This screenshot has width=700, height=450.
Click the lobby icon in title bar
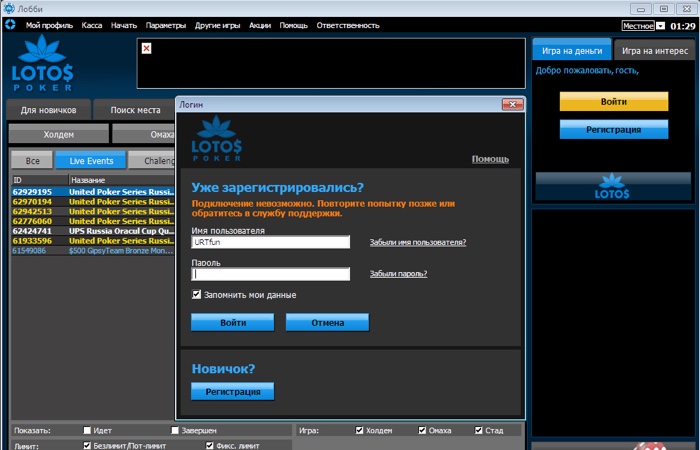click(8, 8)
